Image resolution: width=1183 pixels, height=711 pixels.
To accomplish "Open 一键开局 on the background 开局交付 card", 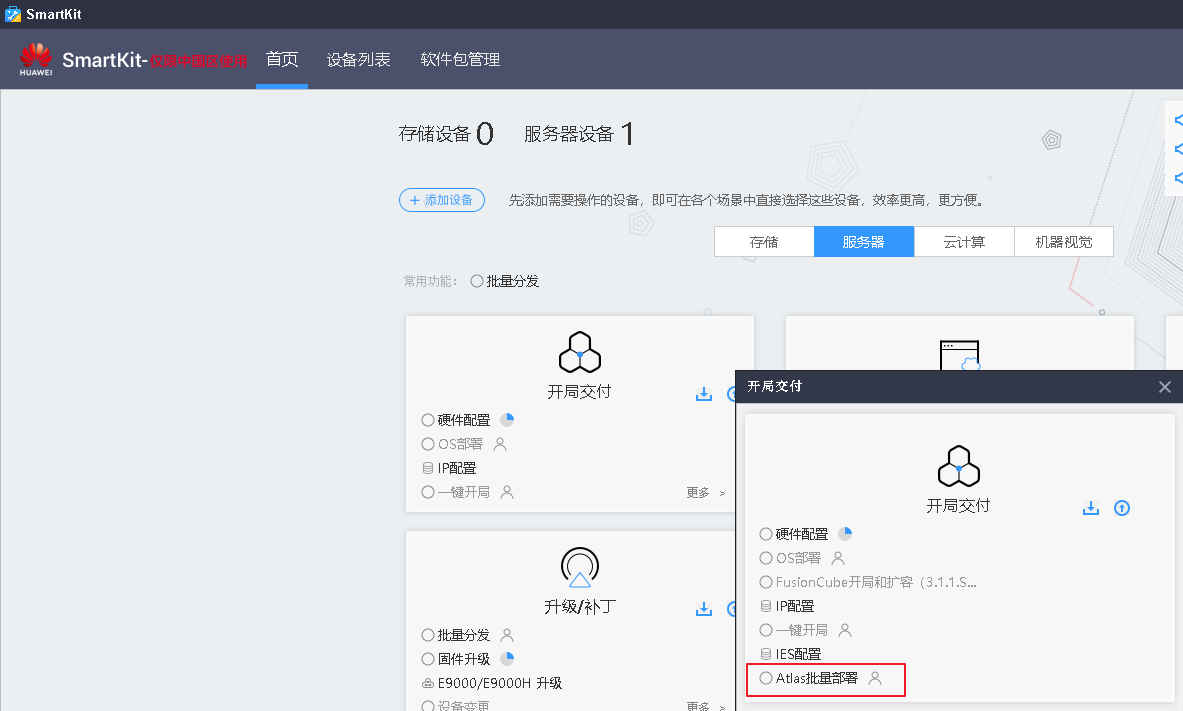I will coord(456,492).
